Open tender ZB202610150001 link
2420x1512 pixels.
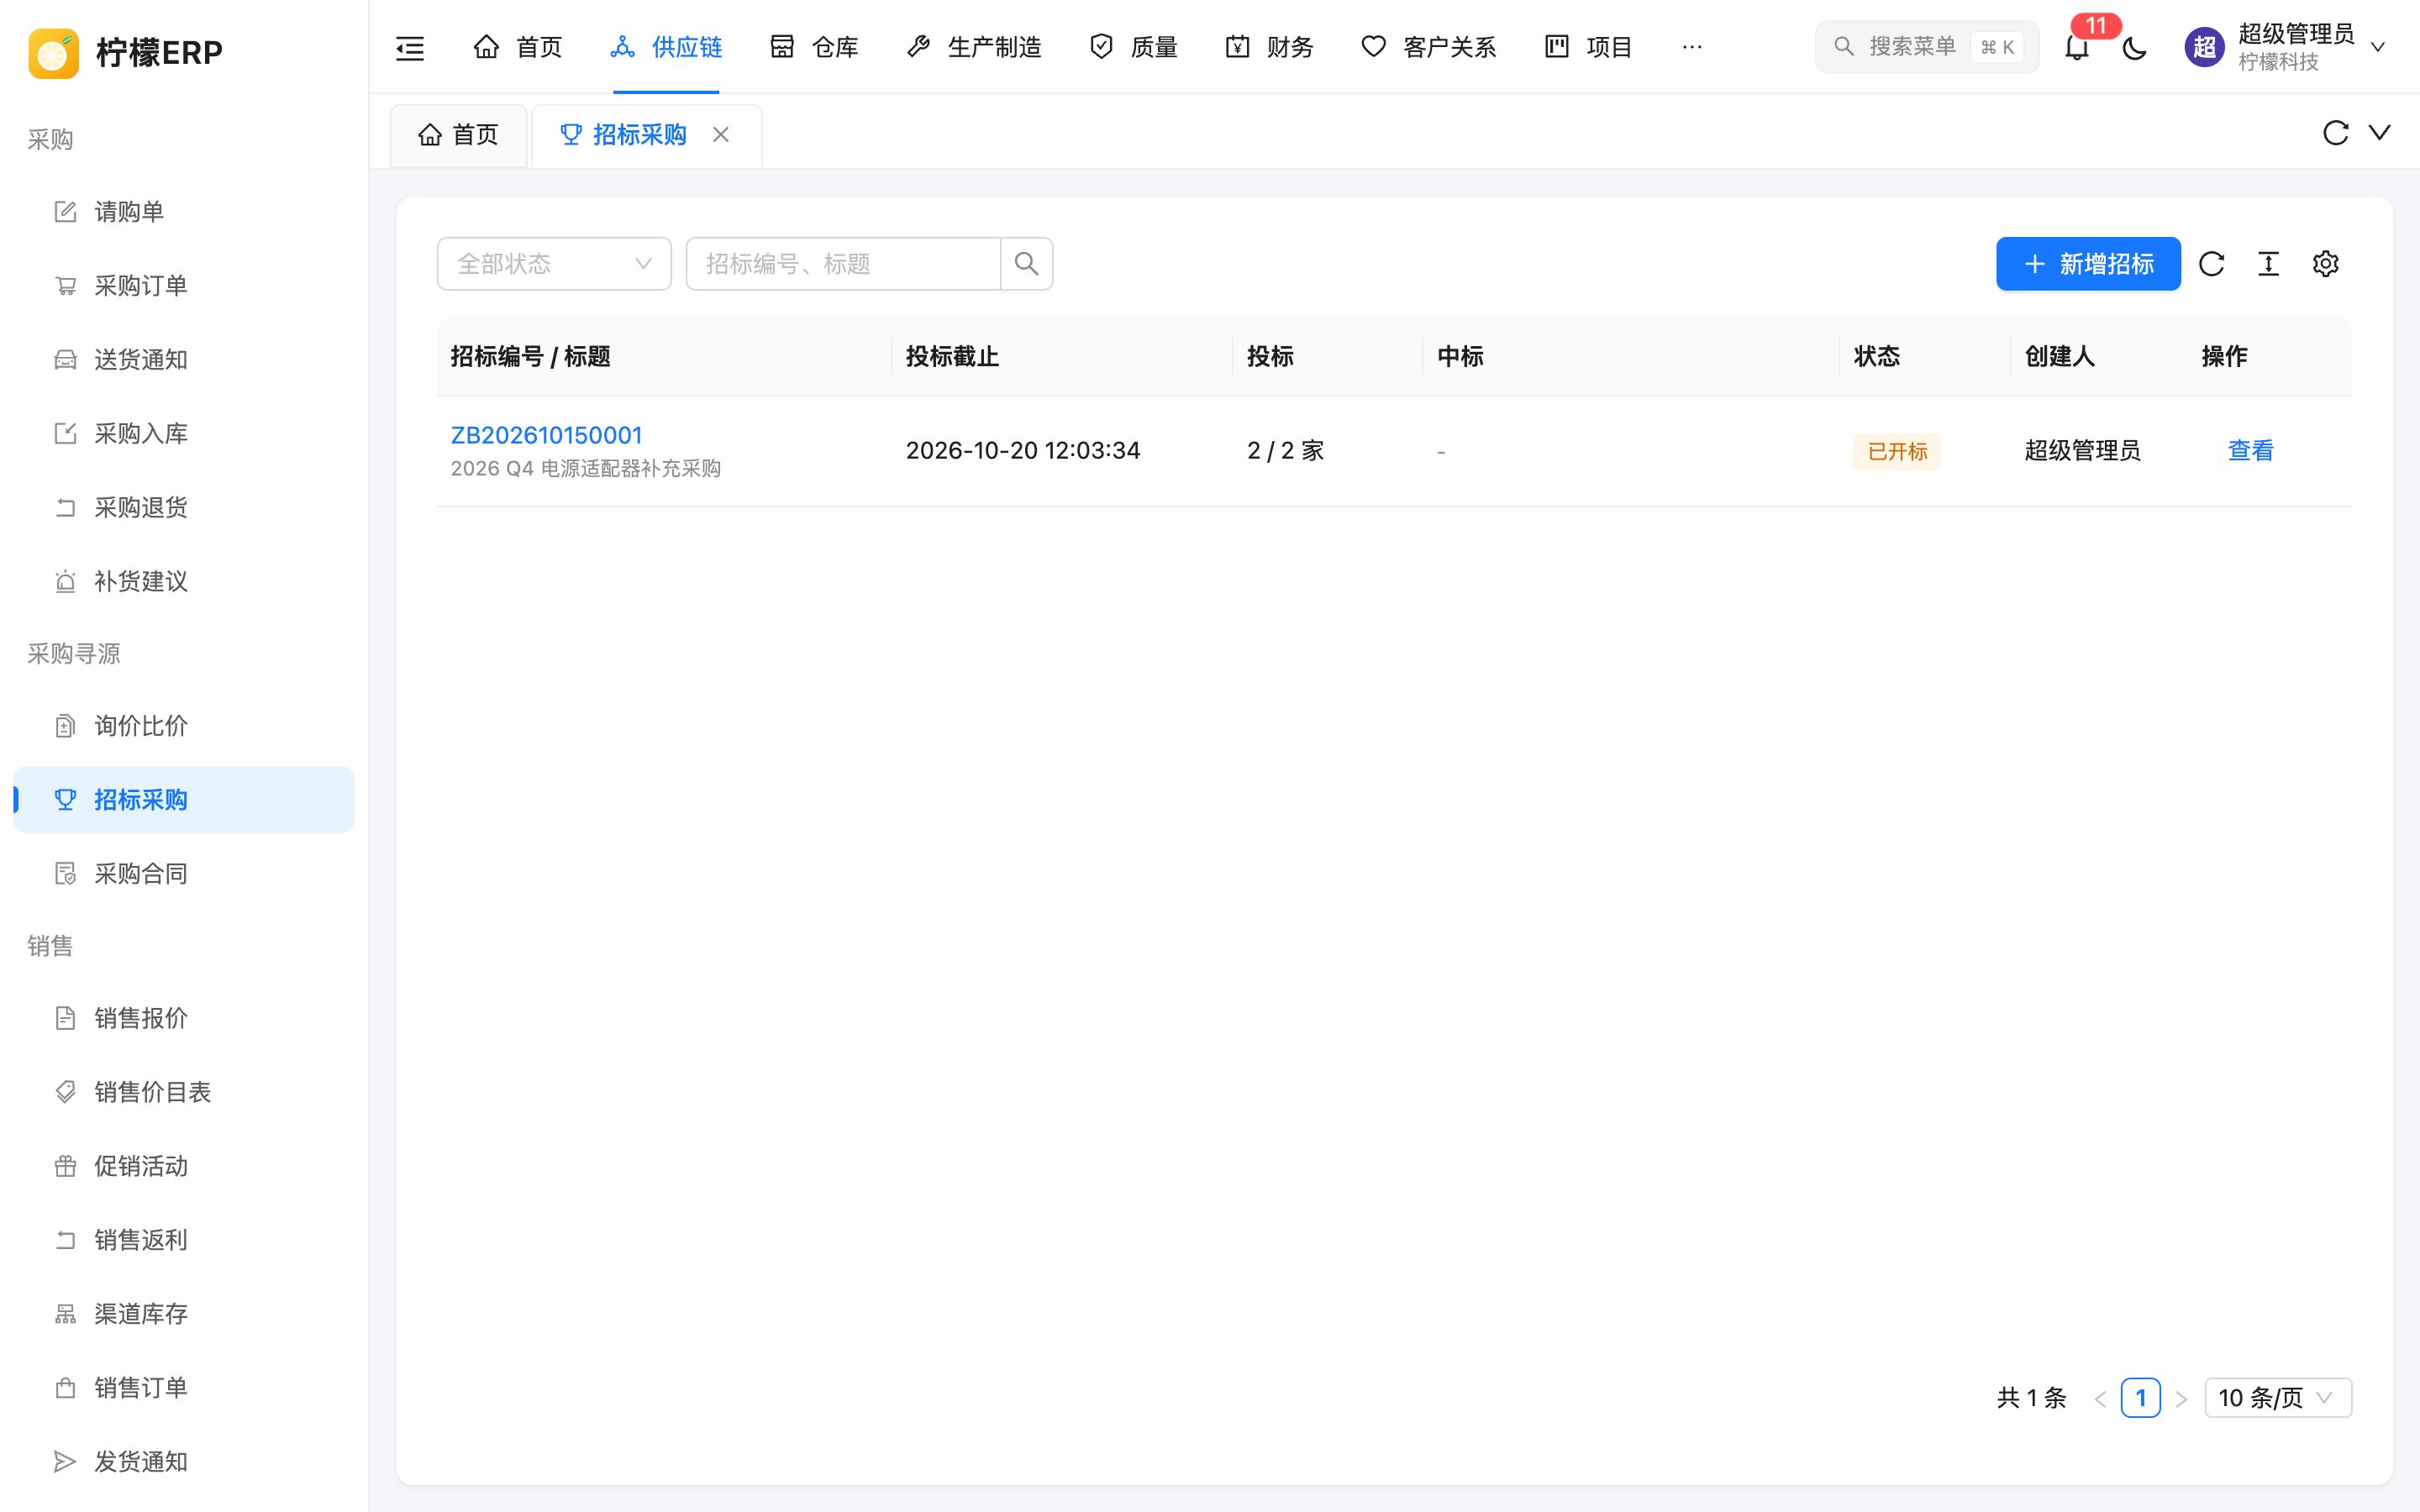546,435
